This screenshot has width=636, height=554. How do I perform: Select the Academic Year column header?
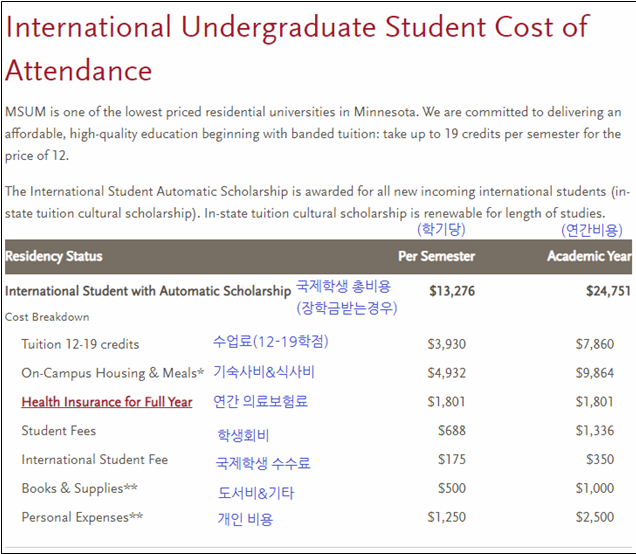point(589,256)
